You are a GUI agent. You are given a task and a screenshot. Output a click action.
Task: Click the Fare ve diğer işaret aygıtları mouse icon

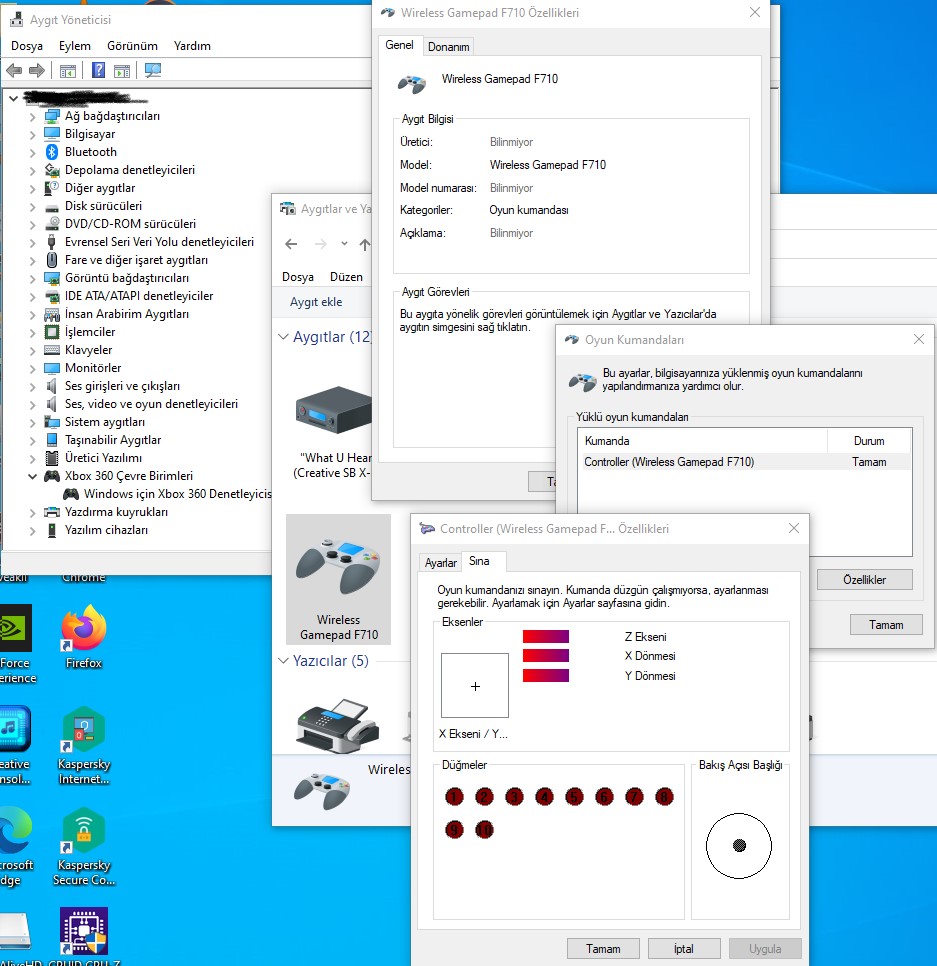tap(52, 260)
